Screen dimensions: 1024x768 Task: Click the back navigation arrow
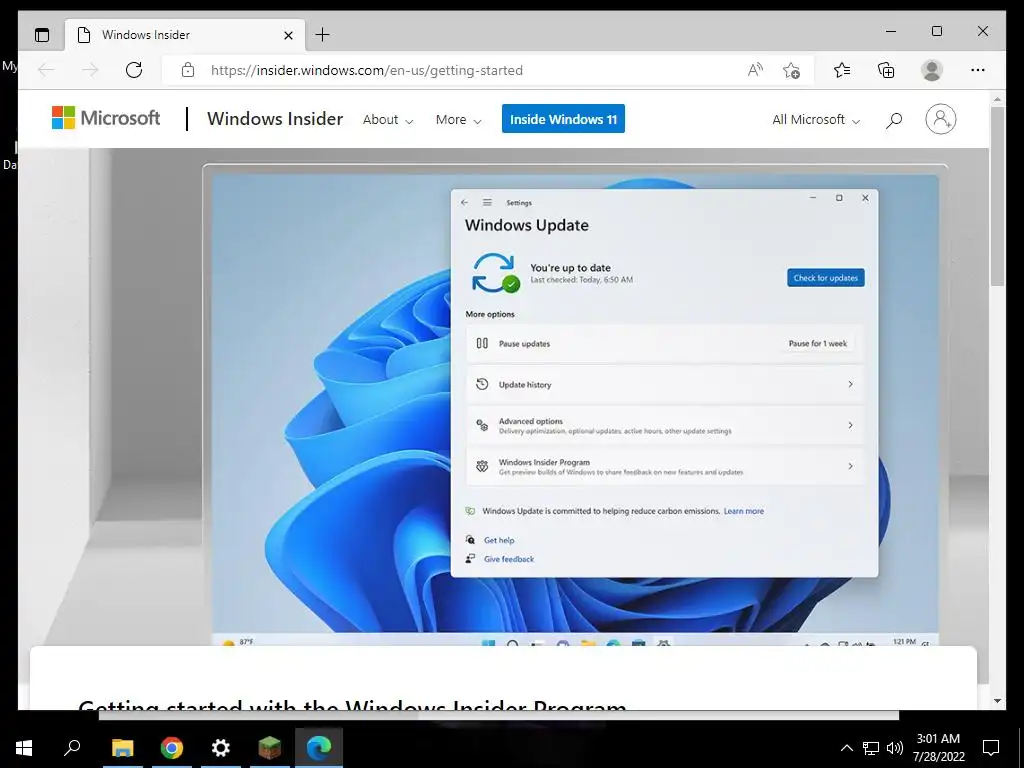point(46,70)
